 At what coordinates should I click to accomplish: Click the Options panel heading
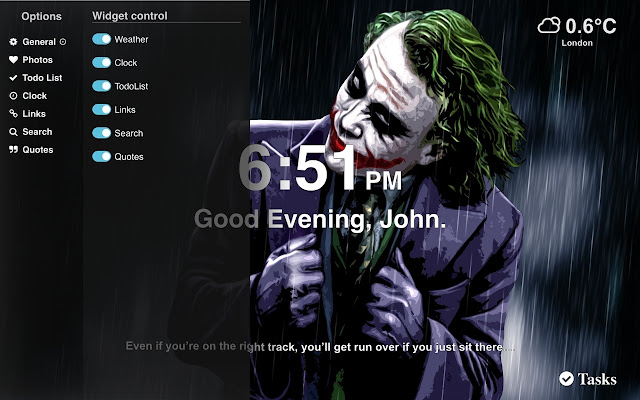[41, 16]
